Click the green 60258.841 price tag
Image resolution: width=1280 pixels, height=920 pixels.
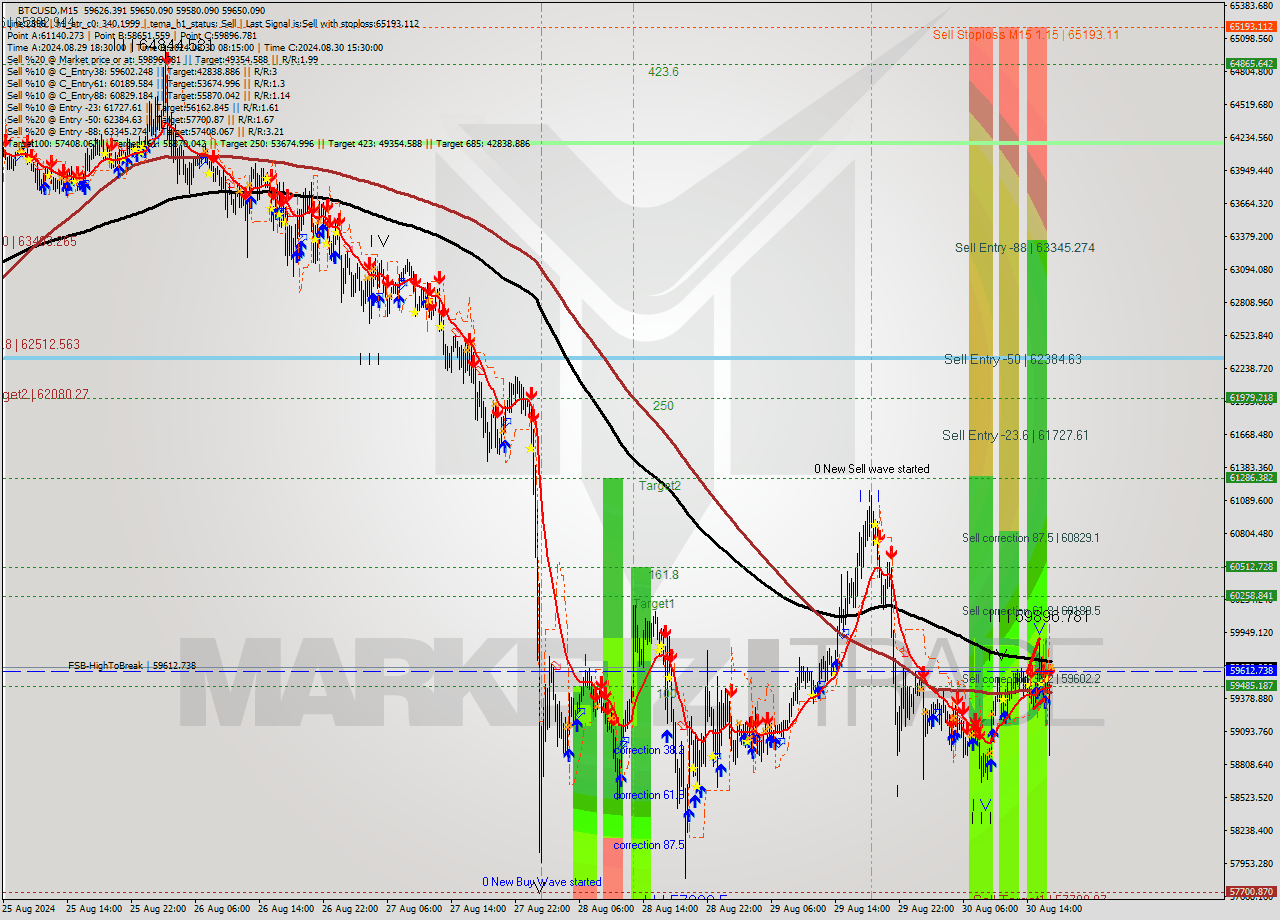[x=1252, y=596]
